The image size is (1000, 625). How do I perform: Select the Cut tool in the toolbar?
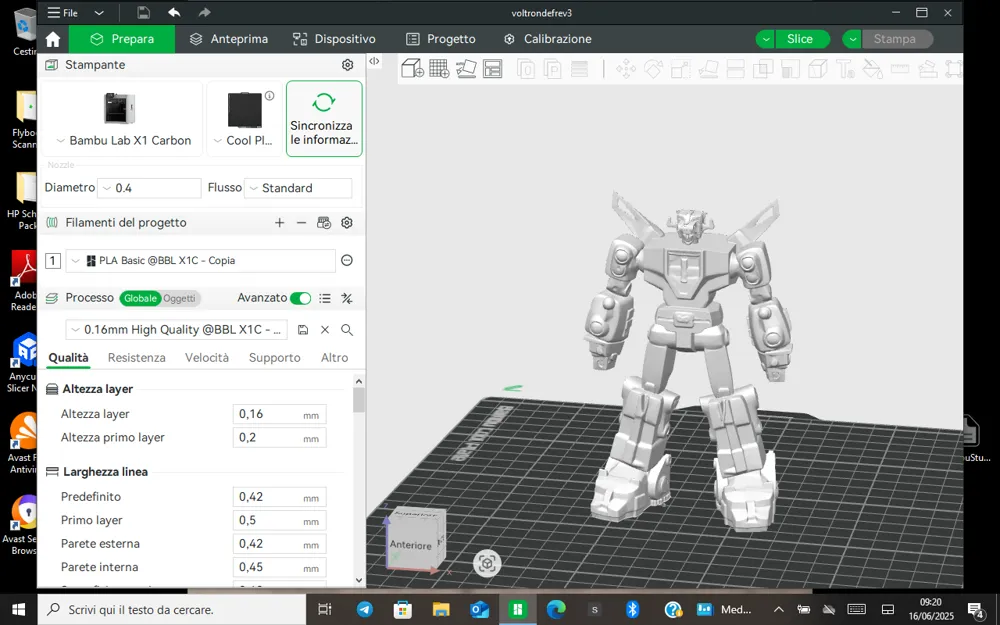tap(735, 68)
